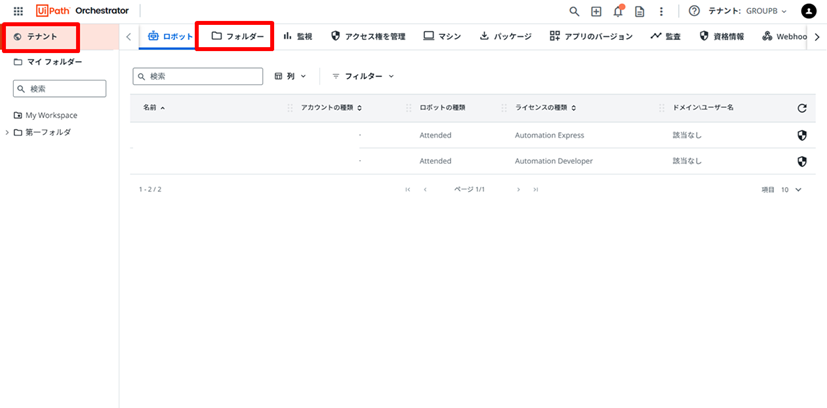827x408 pixels.
Task: Open the app launcher grid icon
Action: [18, 11]
